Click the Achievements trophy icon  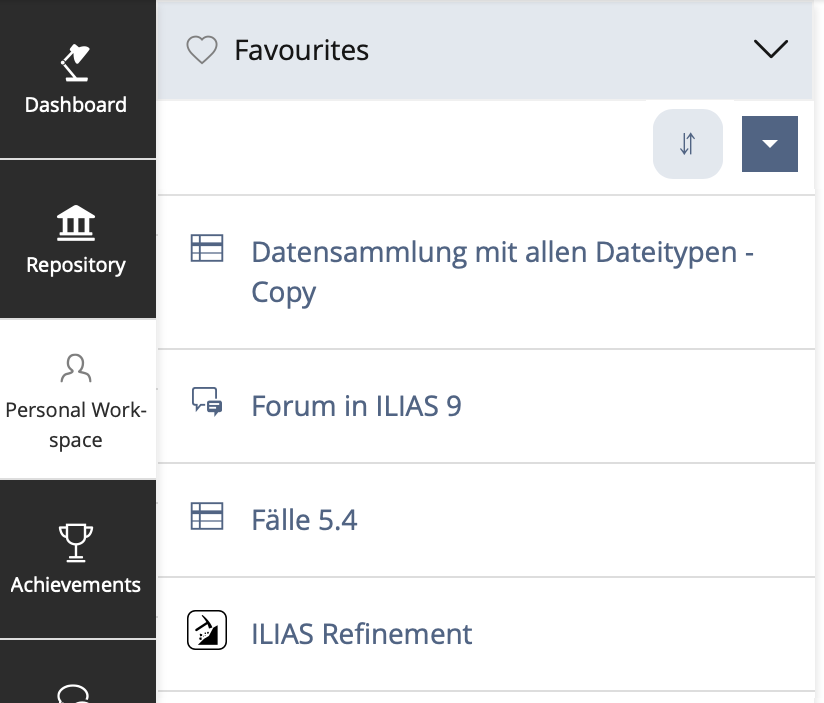click(x=76, y=543)
